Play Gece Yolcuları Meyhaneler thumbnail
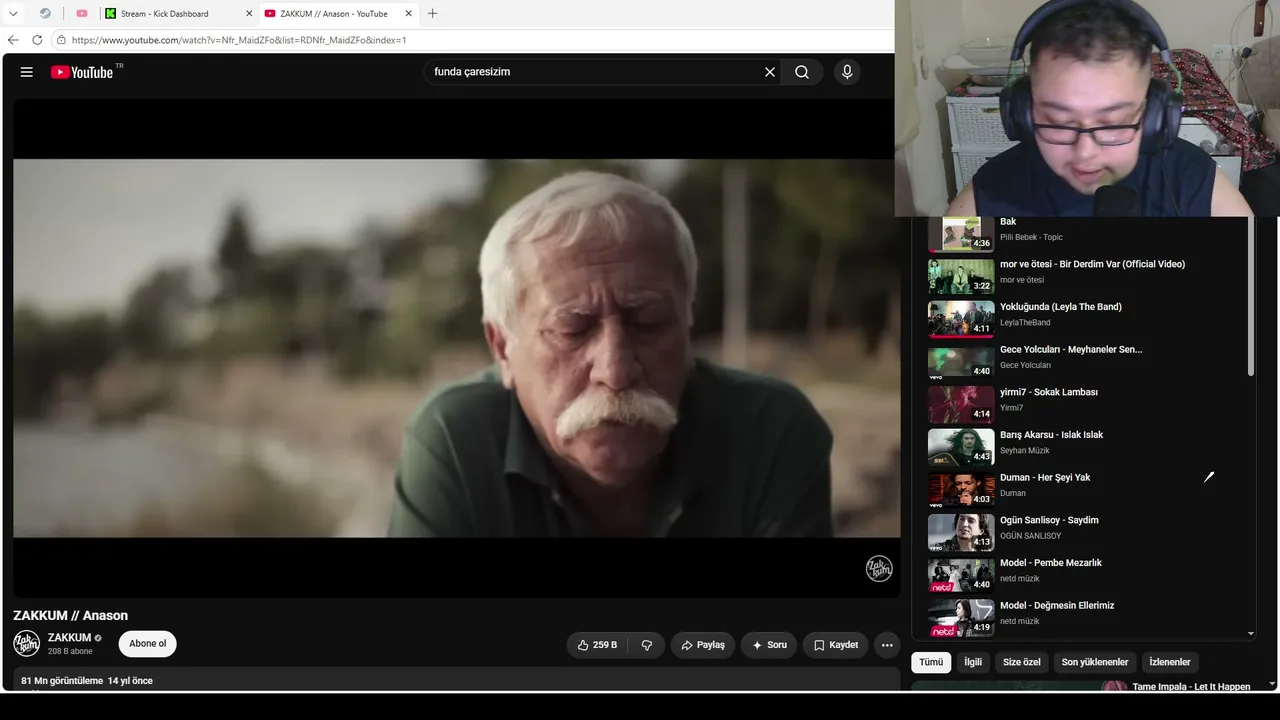Image resolution: width=1280 pixels, height=720 pixels. coord(961,362)
